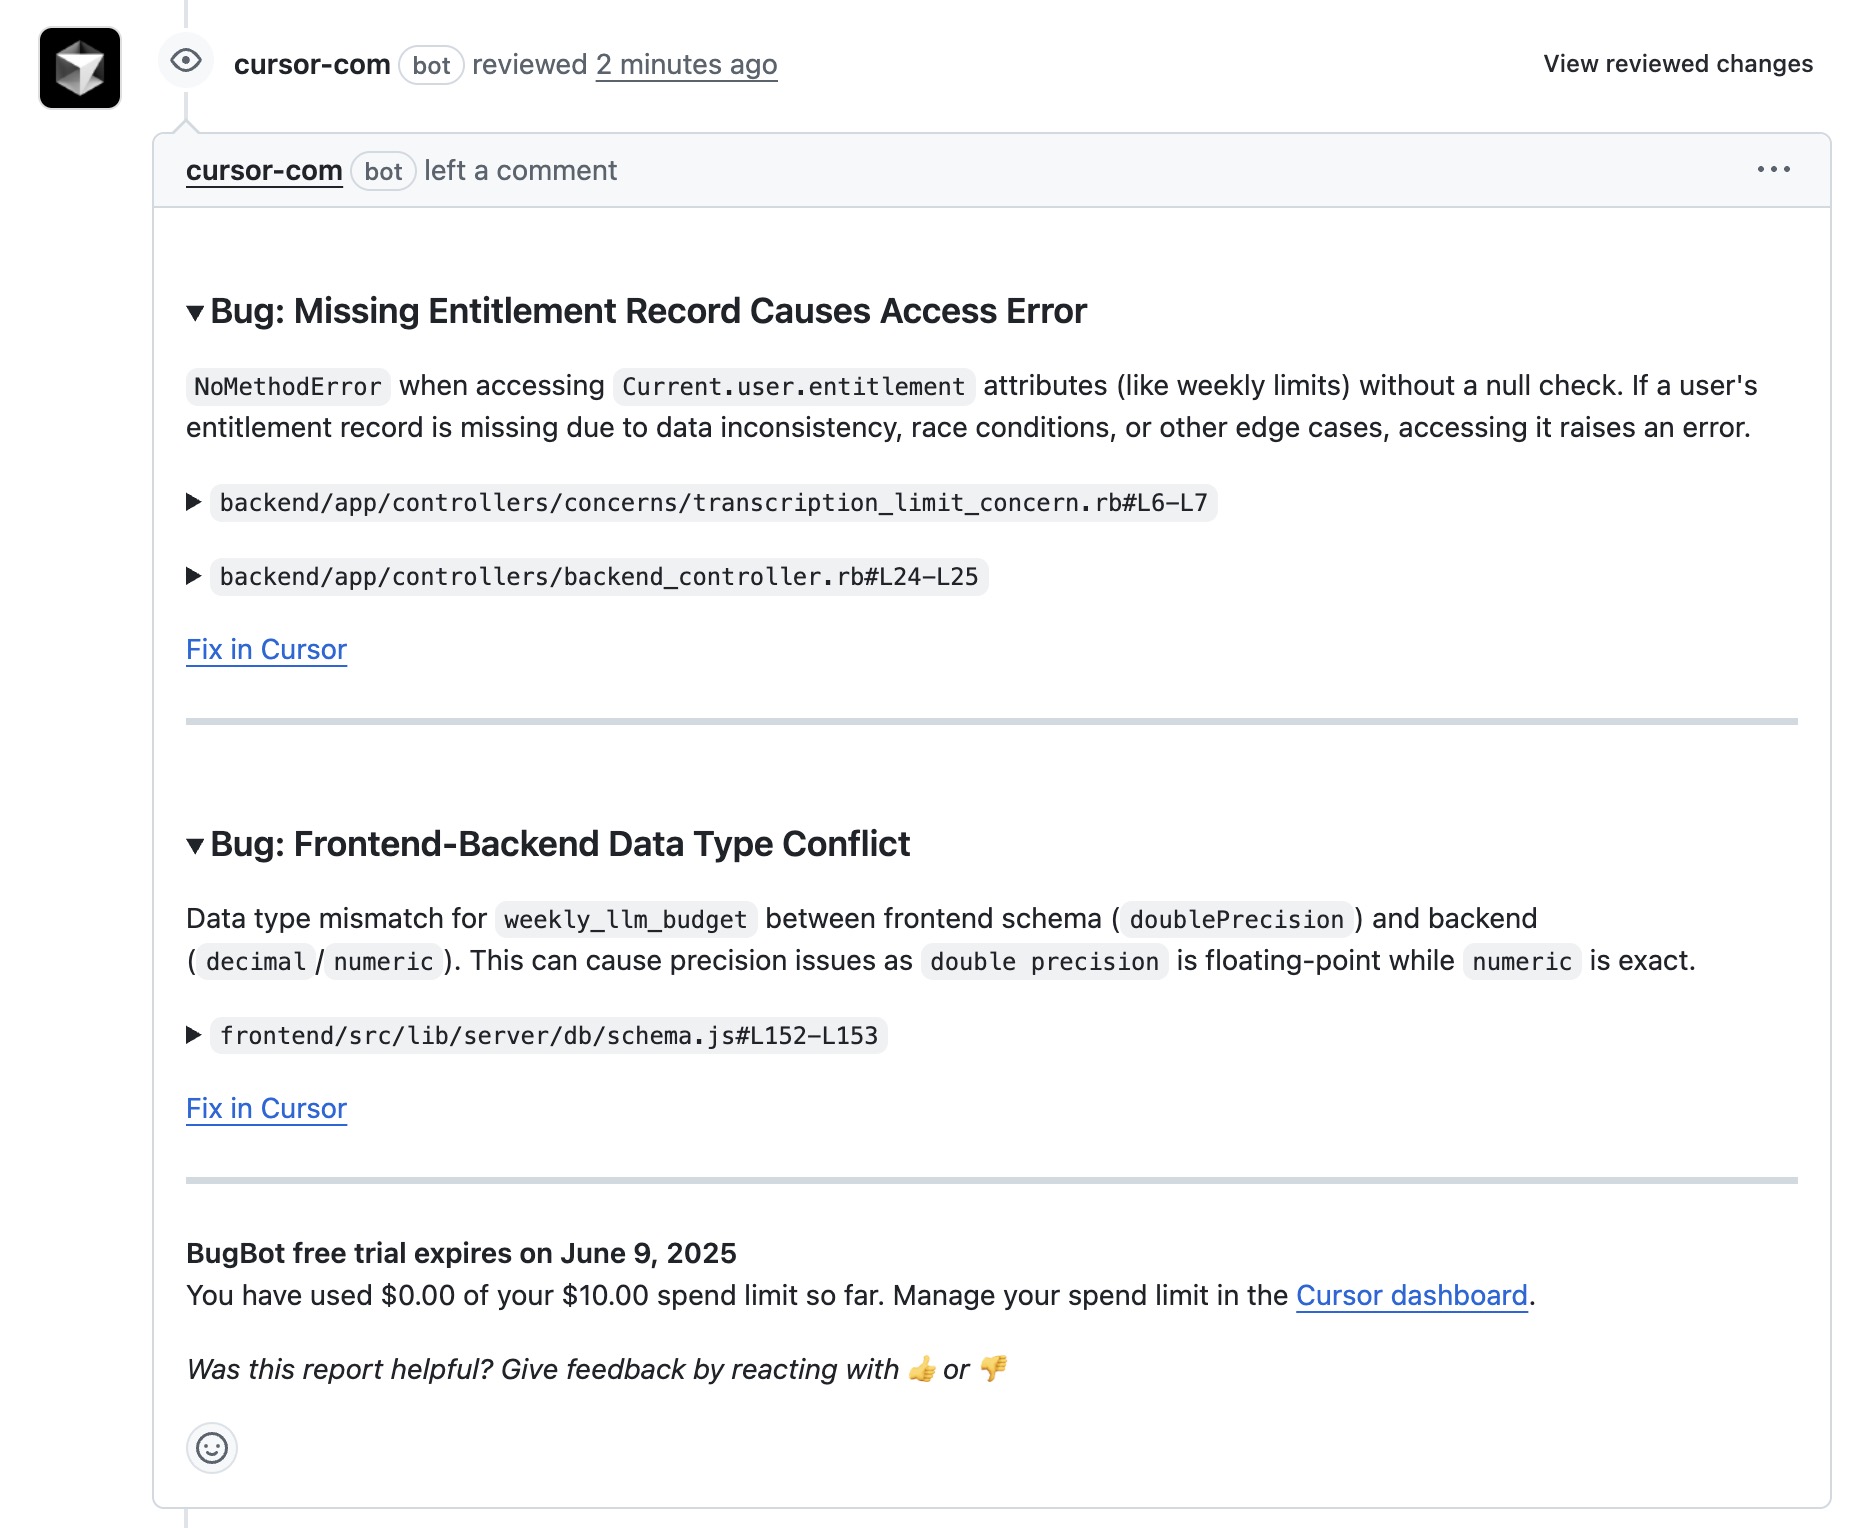This screenshot has height=1528, width=1850.
Task: Collapse the Frontend-Backend Data Type Conflict section
Action: click(x=195, y=846)
